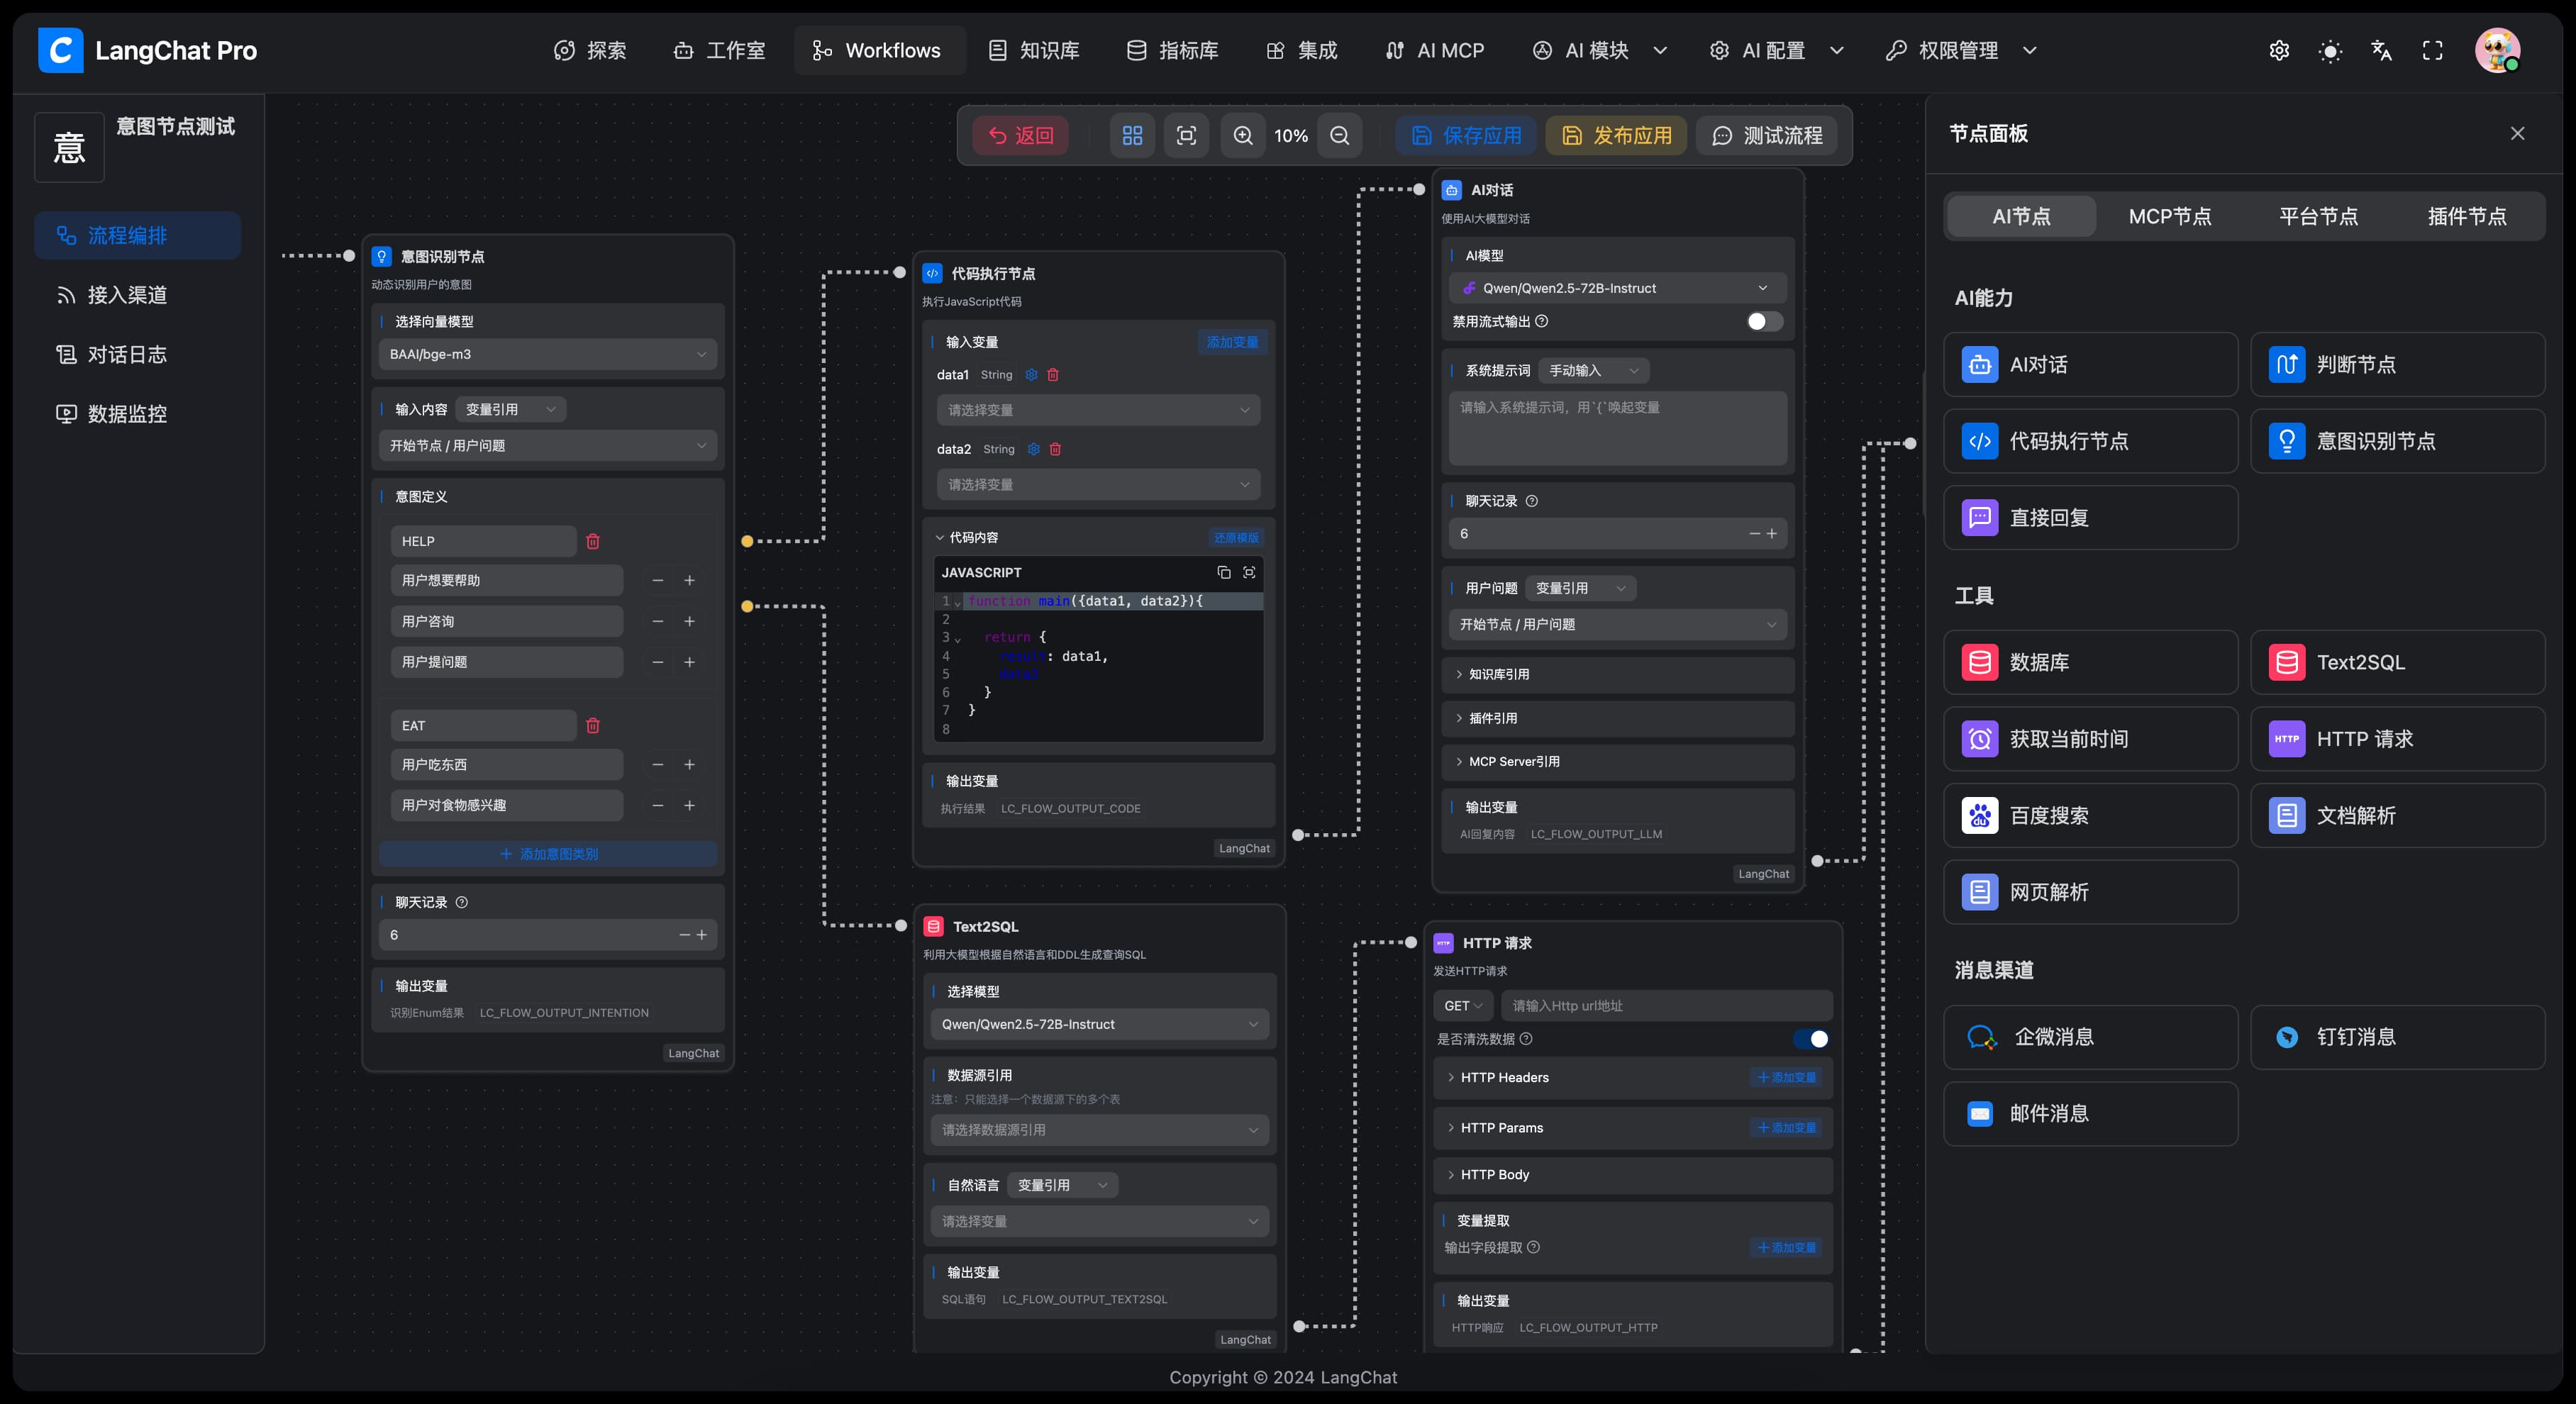Viewport: 2576px width, 1404px height.
Task: Open settings for data2 variable
Action: click(x=1034, y=449)
